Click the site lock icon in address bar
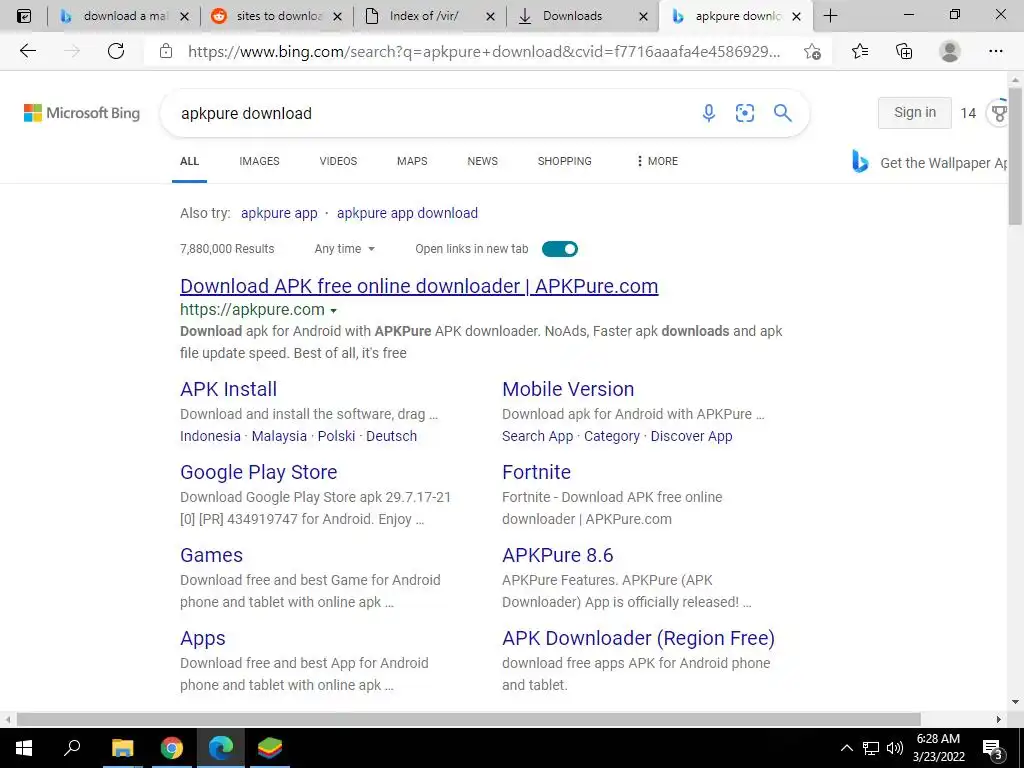1024x768 pixels. tap(166, 51)
